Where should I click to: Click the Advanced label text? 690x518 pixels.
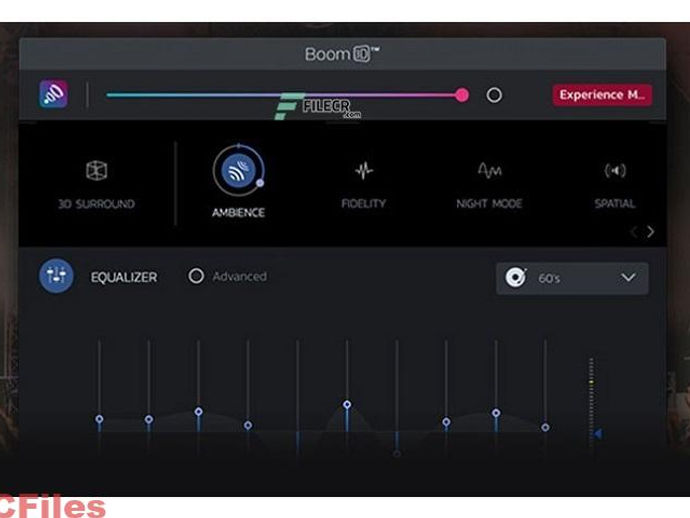point(239,276)
